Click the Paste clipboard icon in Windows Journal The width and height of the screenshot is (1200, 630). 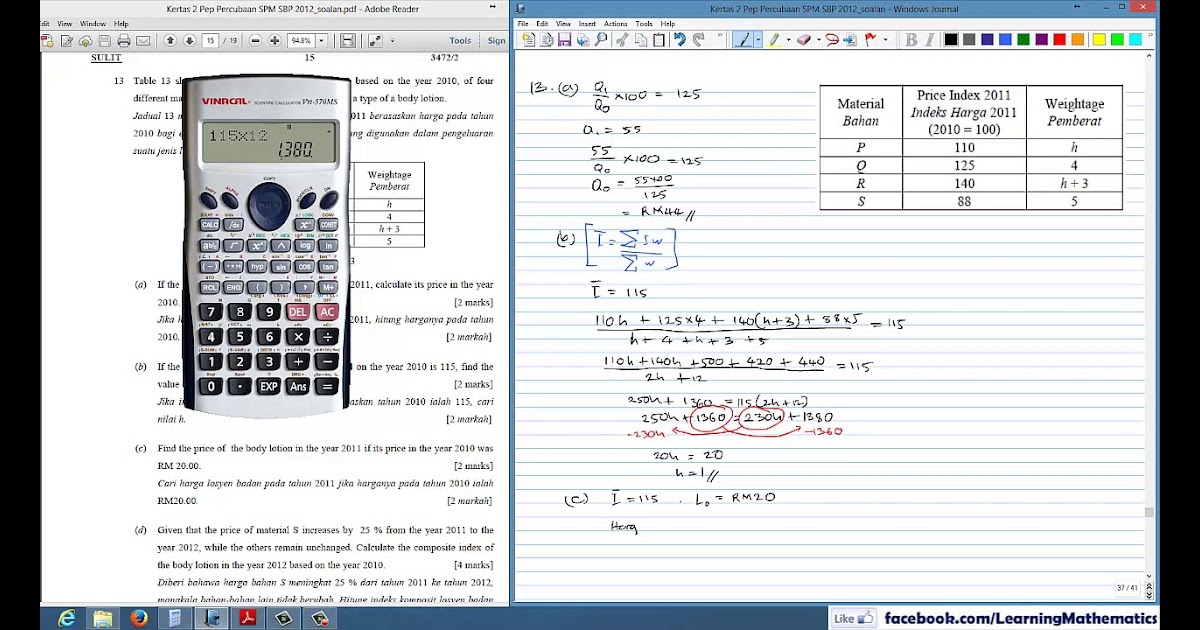659,40
